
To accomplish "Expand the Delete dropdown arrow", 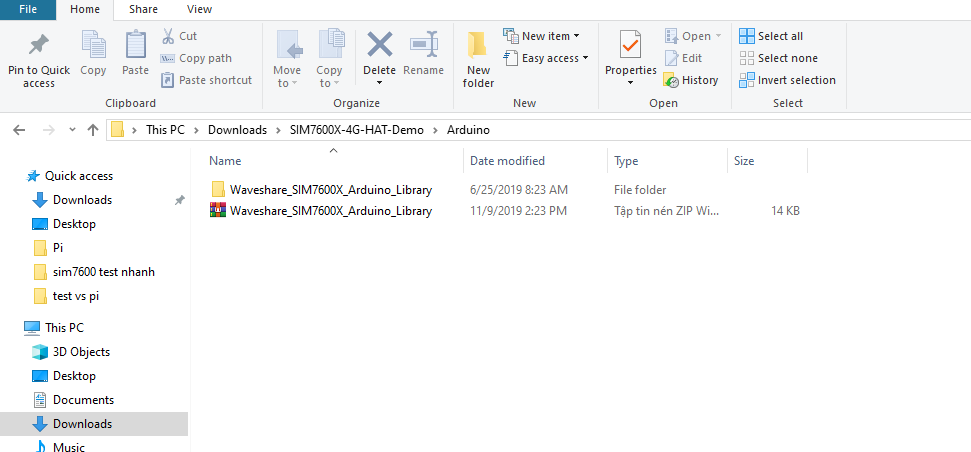I will click(380, 83).
